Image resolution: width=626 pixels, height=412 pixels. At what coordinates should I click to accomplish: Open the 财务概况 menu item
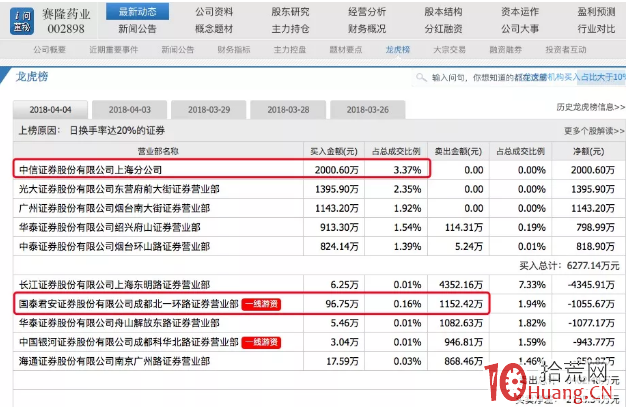367,29
